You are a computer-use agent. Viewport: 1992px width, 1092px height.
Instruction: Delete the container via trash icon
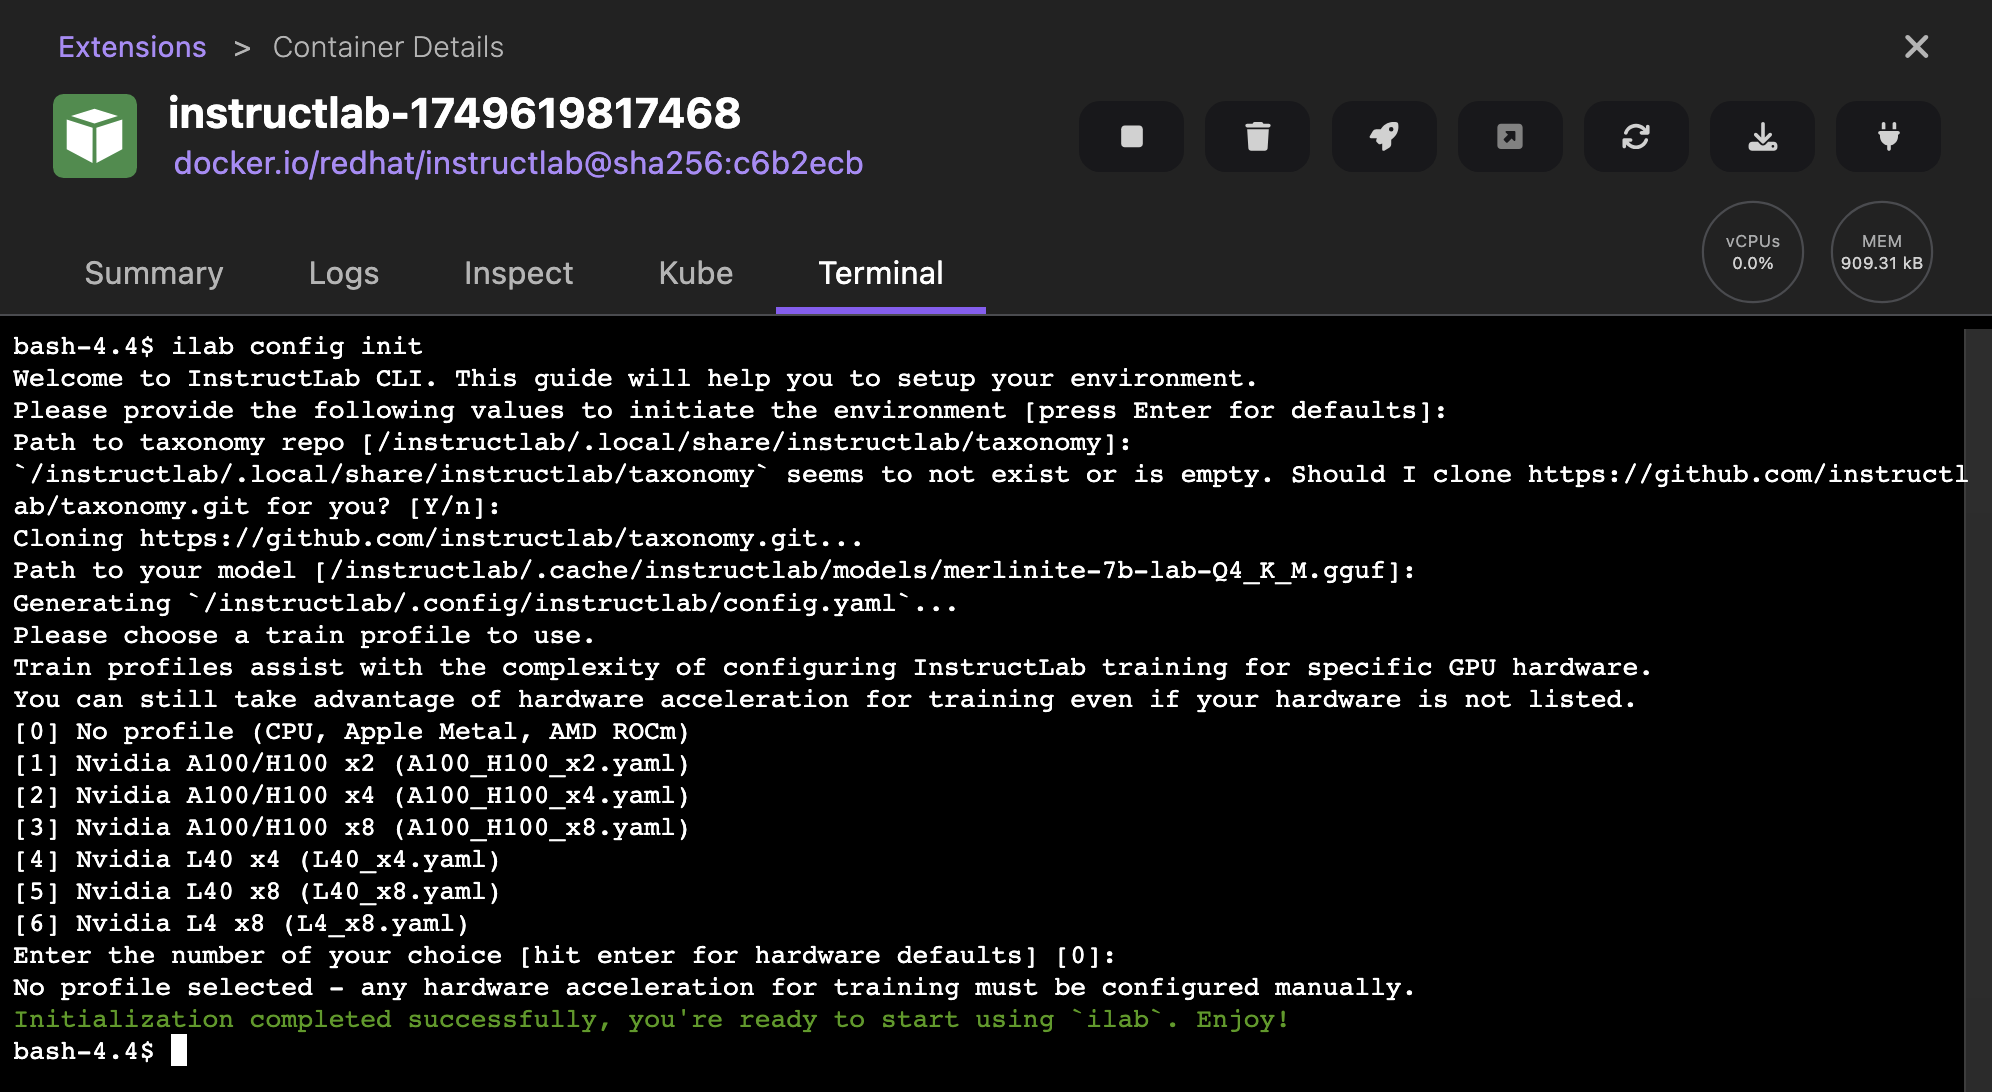pyautogui.click(x=1257, y=136)
